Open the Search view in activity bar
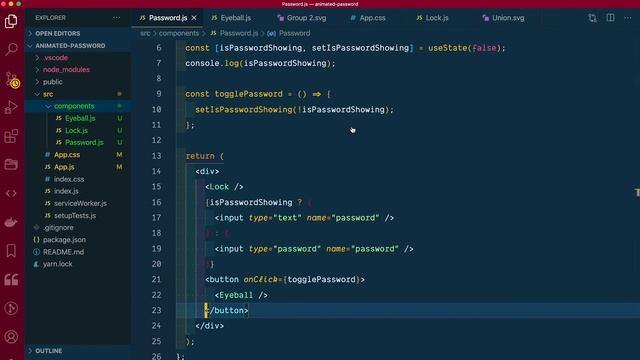This screenshot has width=640, height=360. [11, 49]
